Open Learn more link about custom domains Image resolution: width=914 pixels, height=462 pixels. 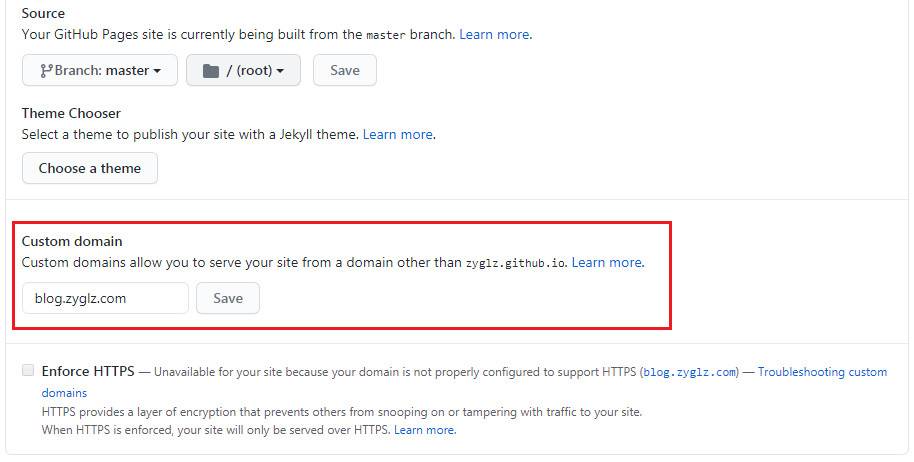point(607,262)
